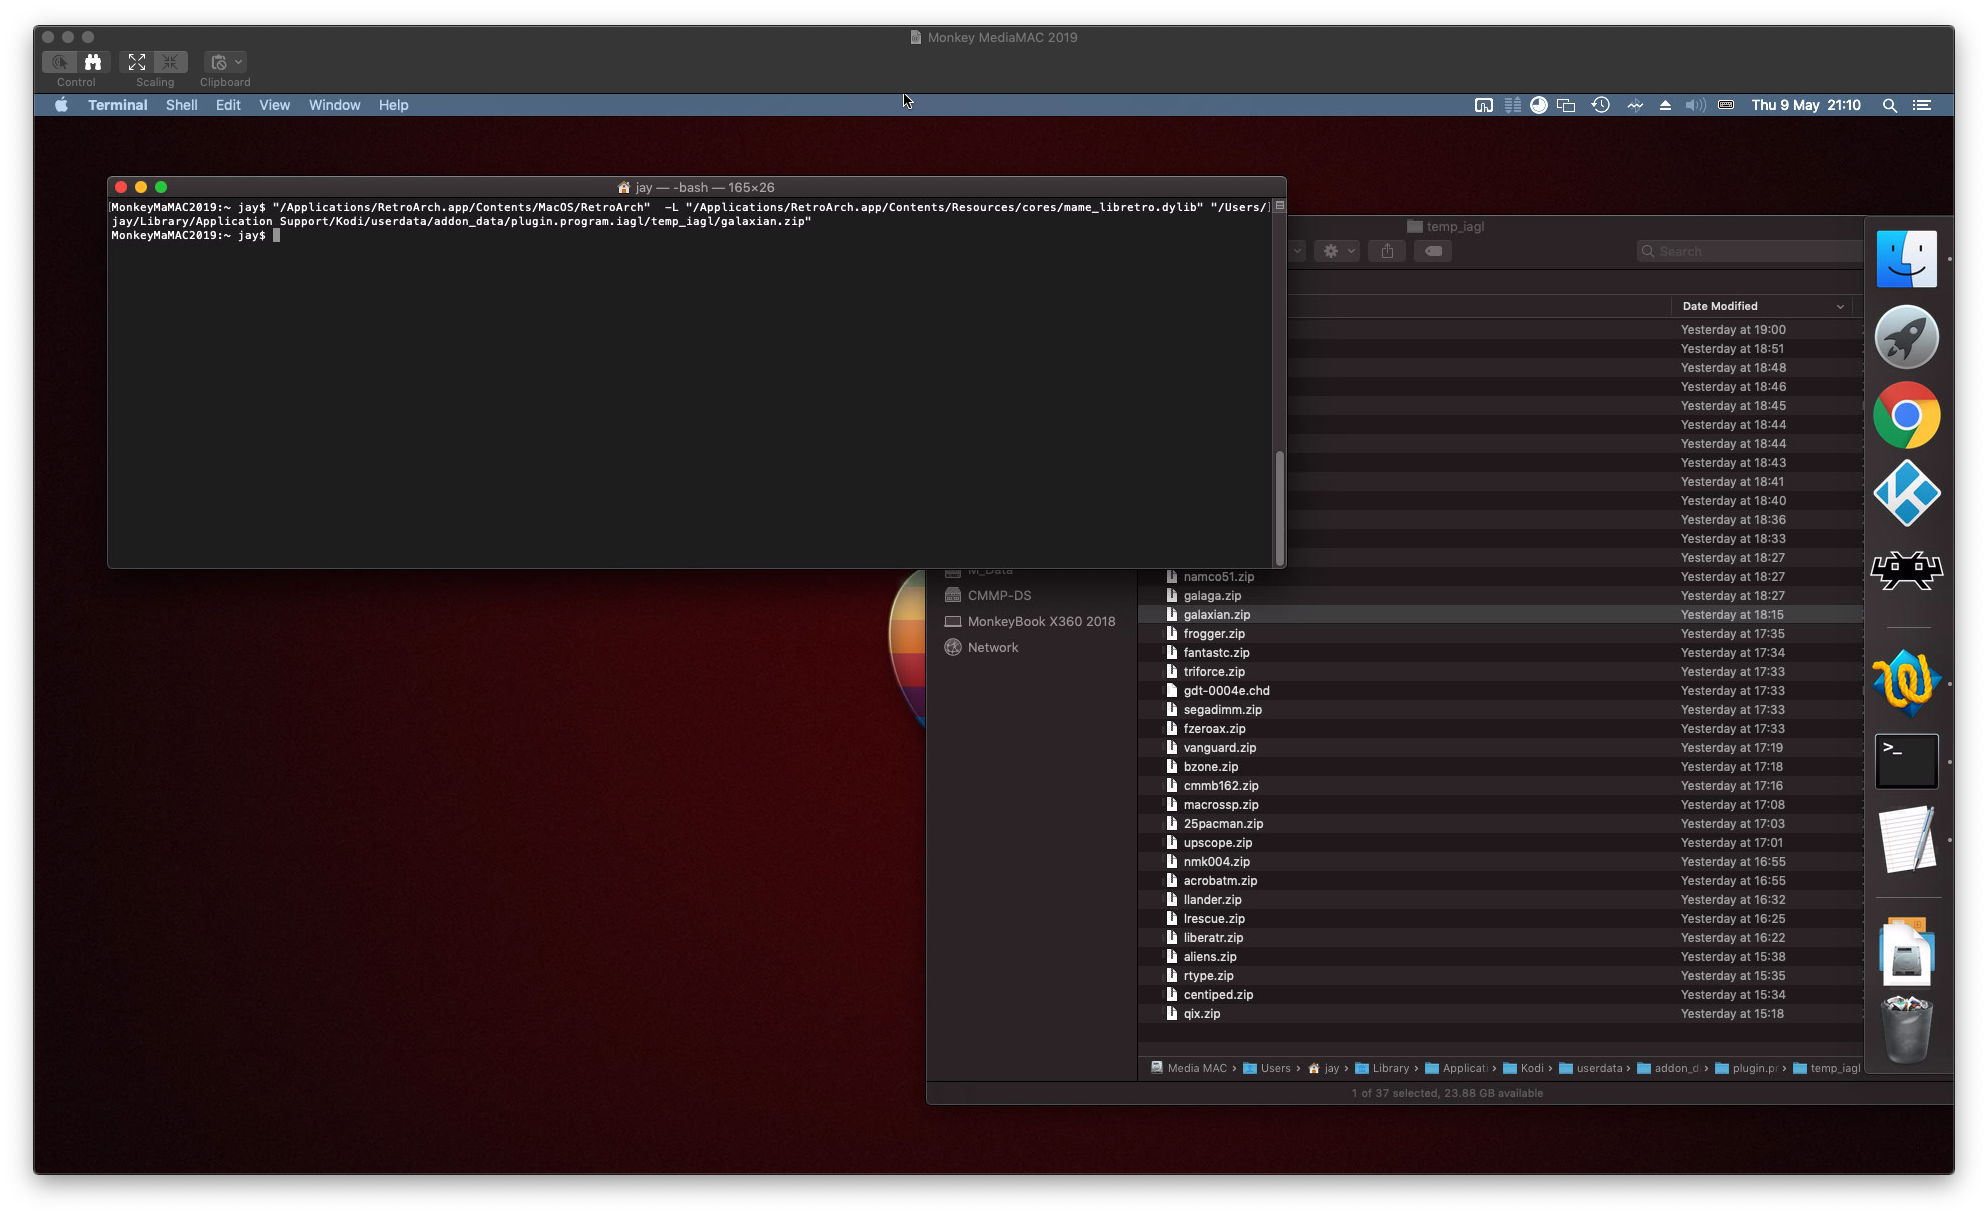This screenshot has width=1988, height=1216.
Task: Open the Window menu in the menu bar
Action: tap(334, 105)
